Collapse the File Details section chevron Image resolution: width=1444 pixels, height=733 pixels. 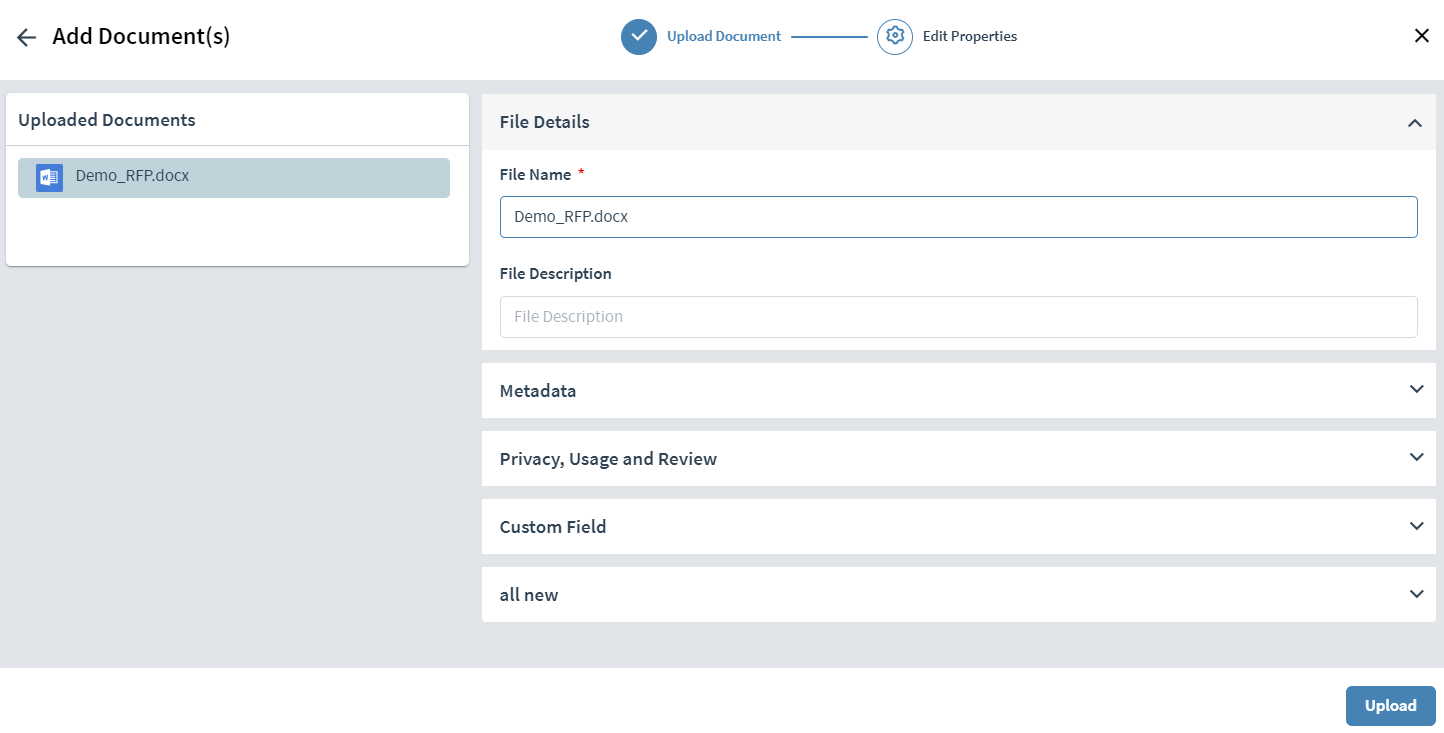[1415, 123]
